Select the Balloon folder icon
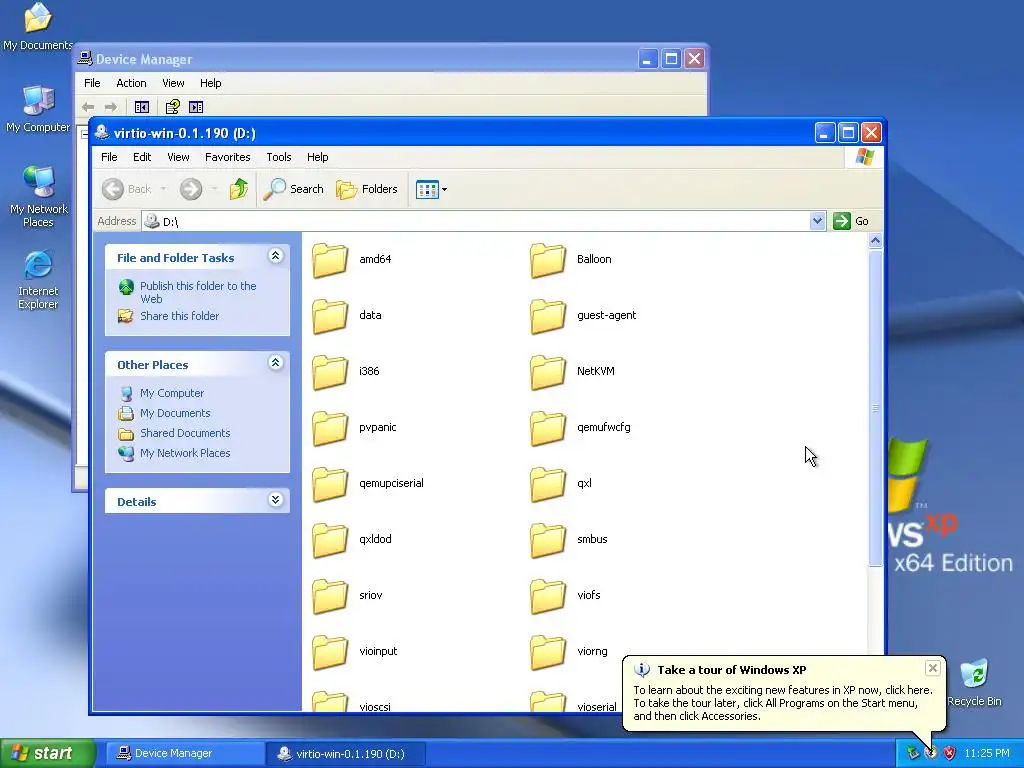Viewport: 1024px width, 768px height. coord(547,260)
